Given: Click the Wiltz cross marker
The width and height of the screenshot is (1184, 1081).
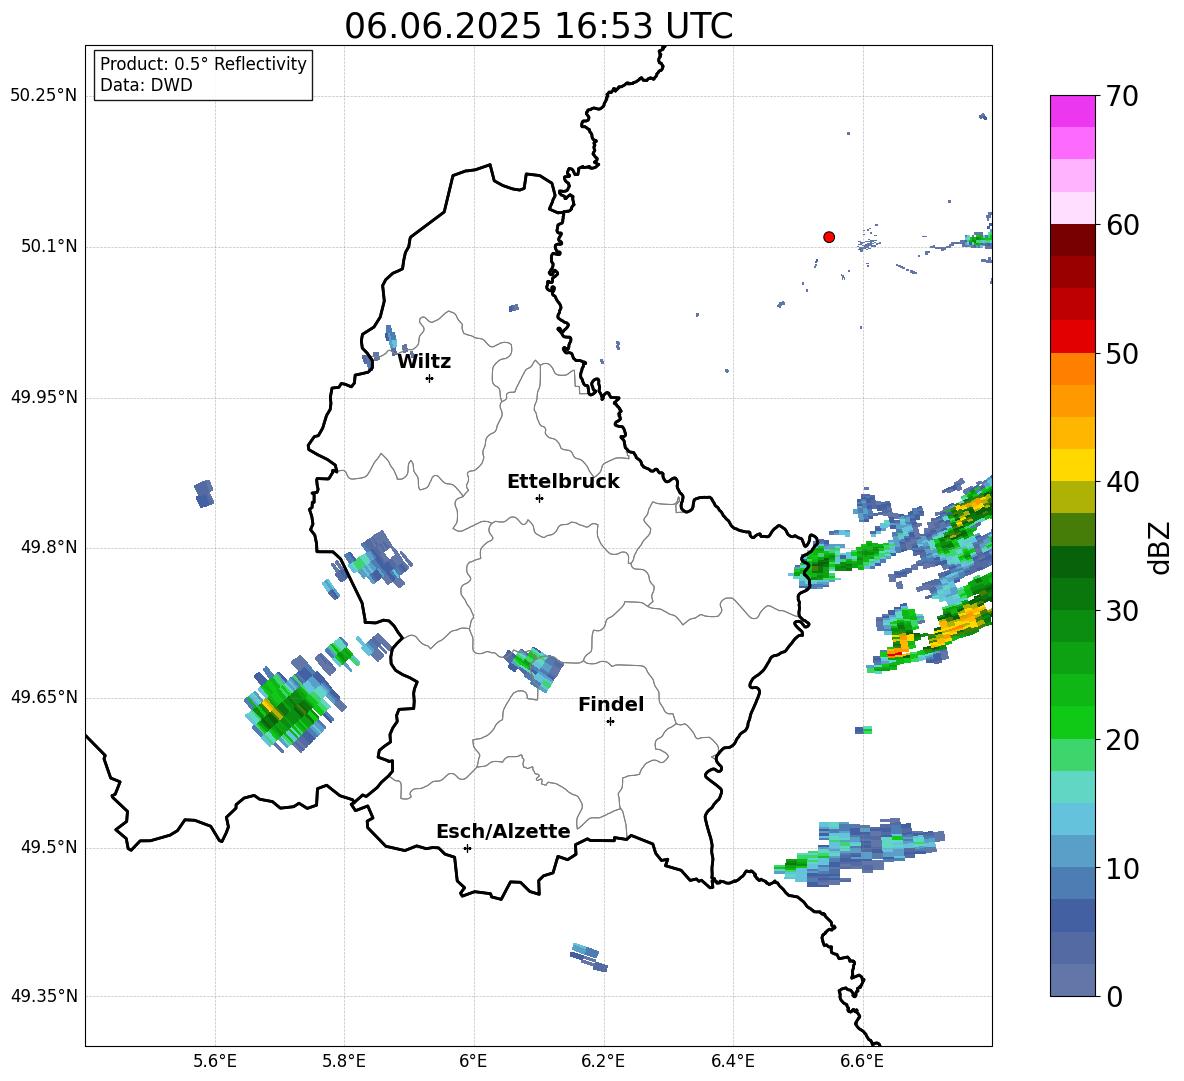Looking at the screenshot, I should 430,378.
